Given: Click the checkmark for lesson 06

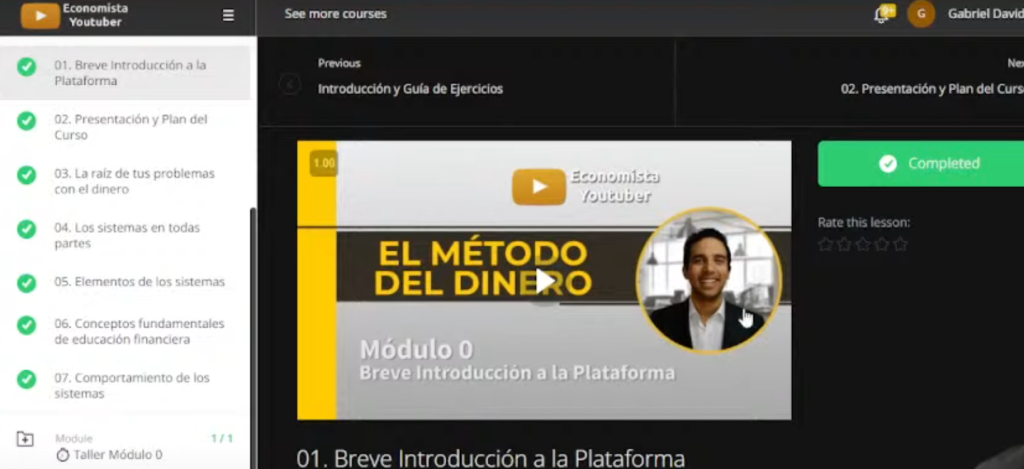Looking at the screenshot, I should click(26, 325).
